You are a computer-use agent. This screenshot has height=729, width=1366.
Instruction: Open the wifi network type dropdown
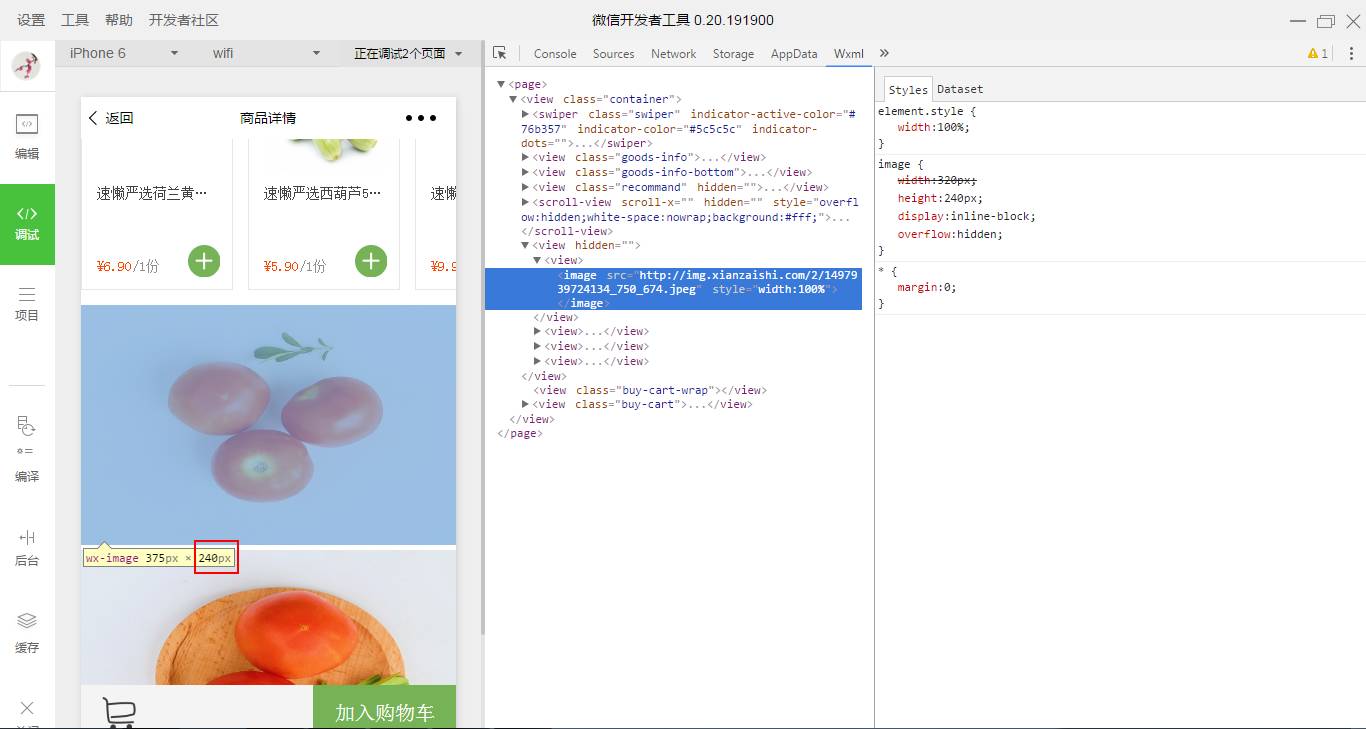(x=266, y=53)
